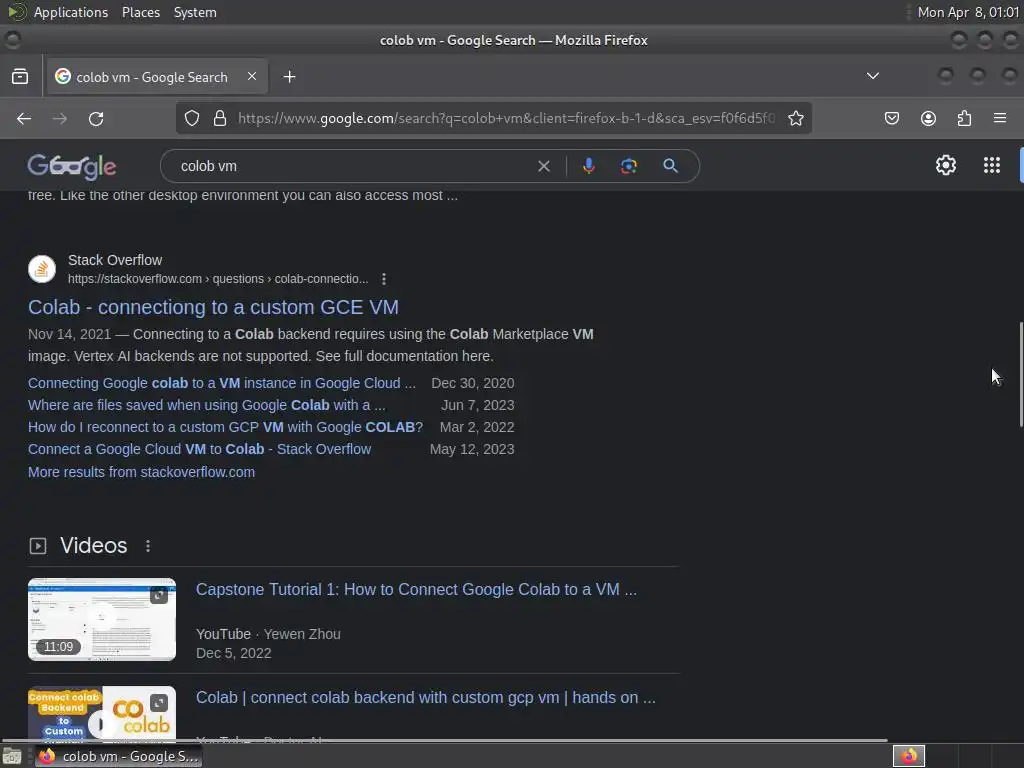Open the Save to Pocket icon
Screen dimensions: 1024x768
[891, 118]
